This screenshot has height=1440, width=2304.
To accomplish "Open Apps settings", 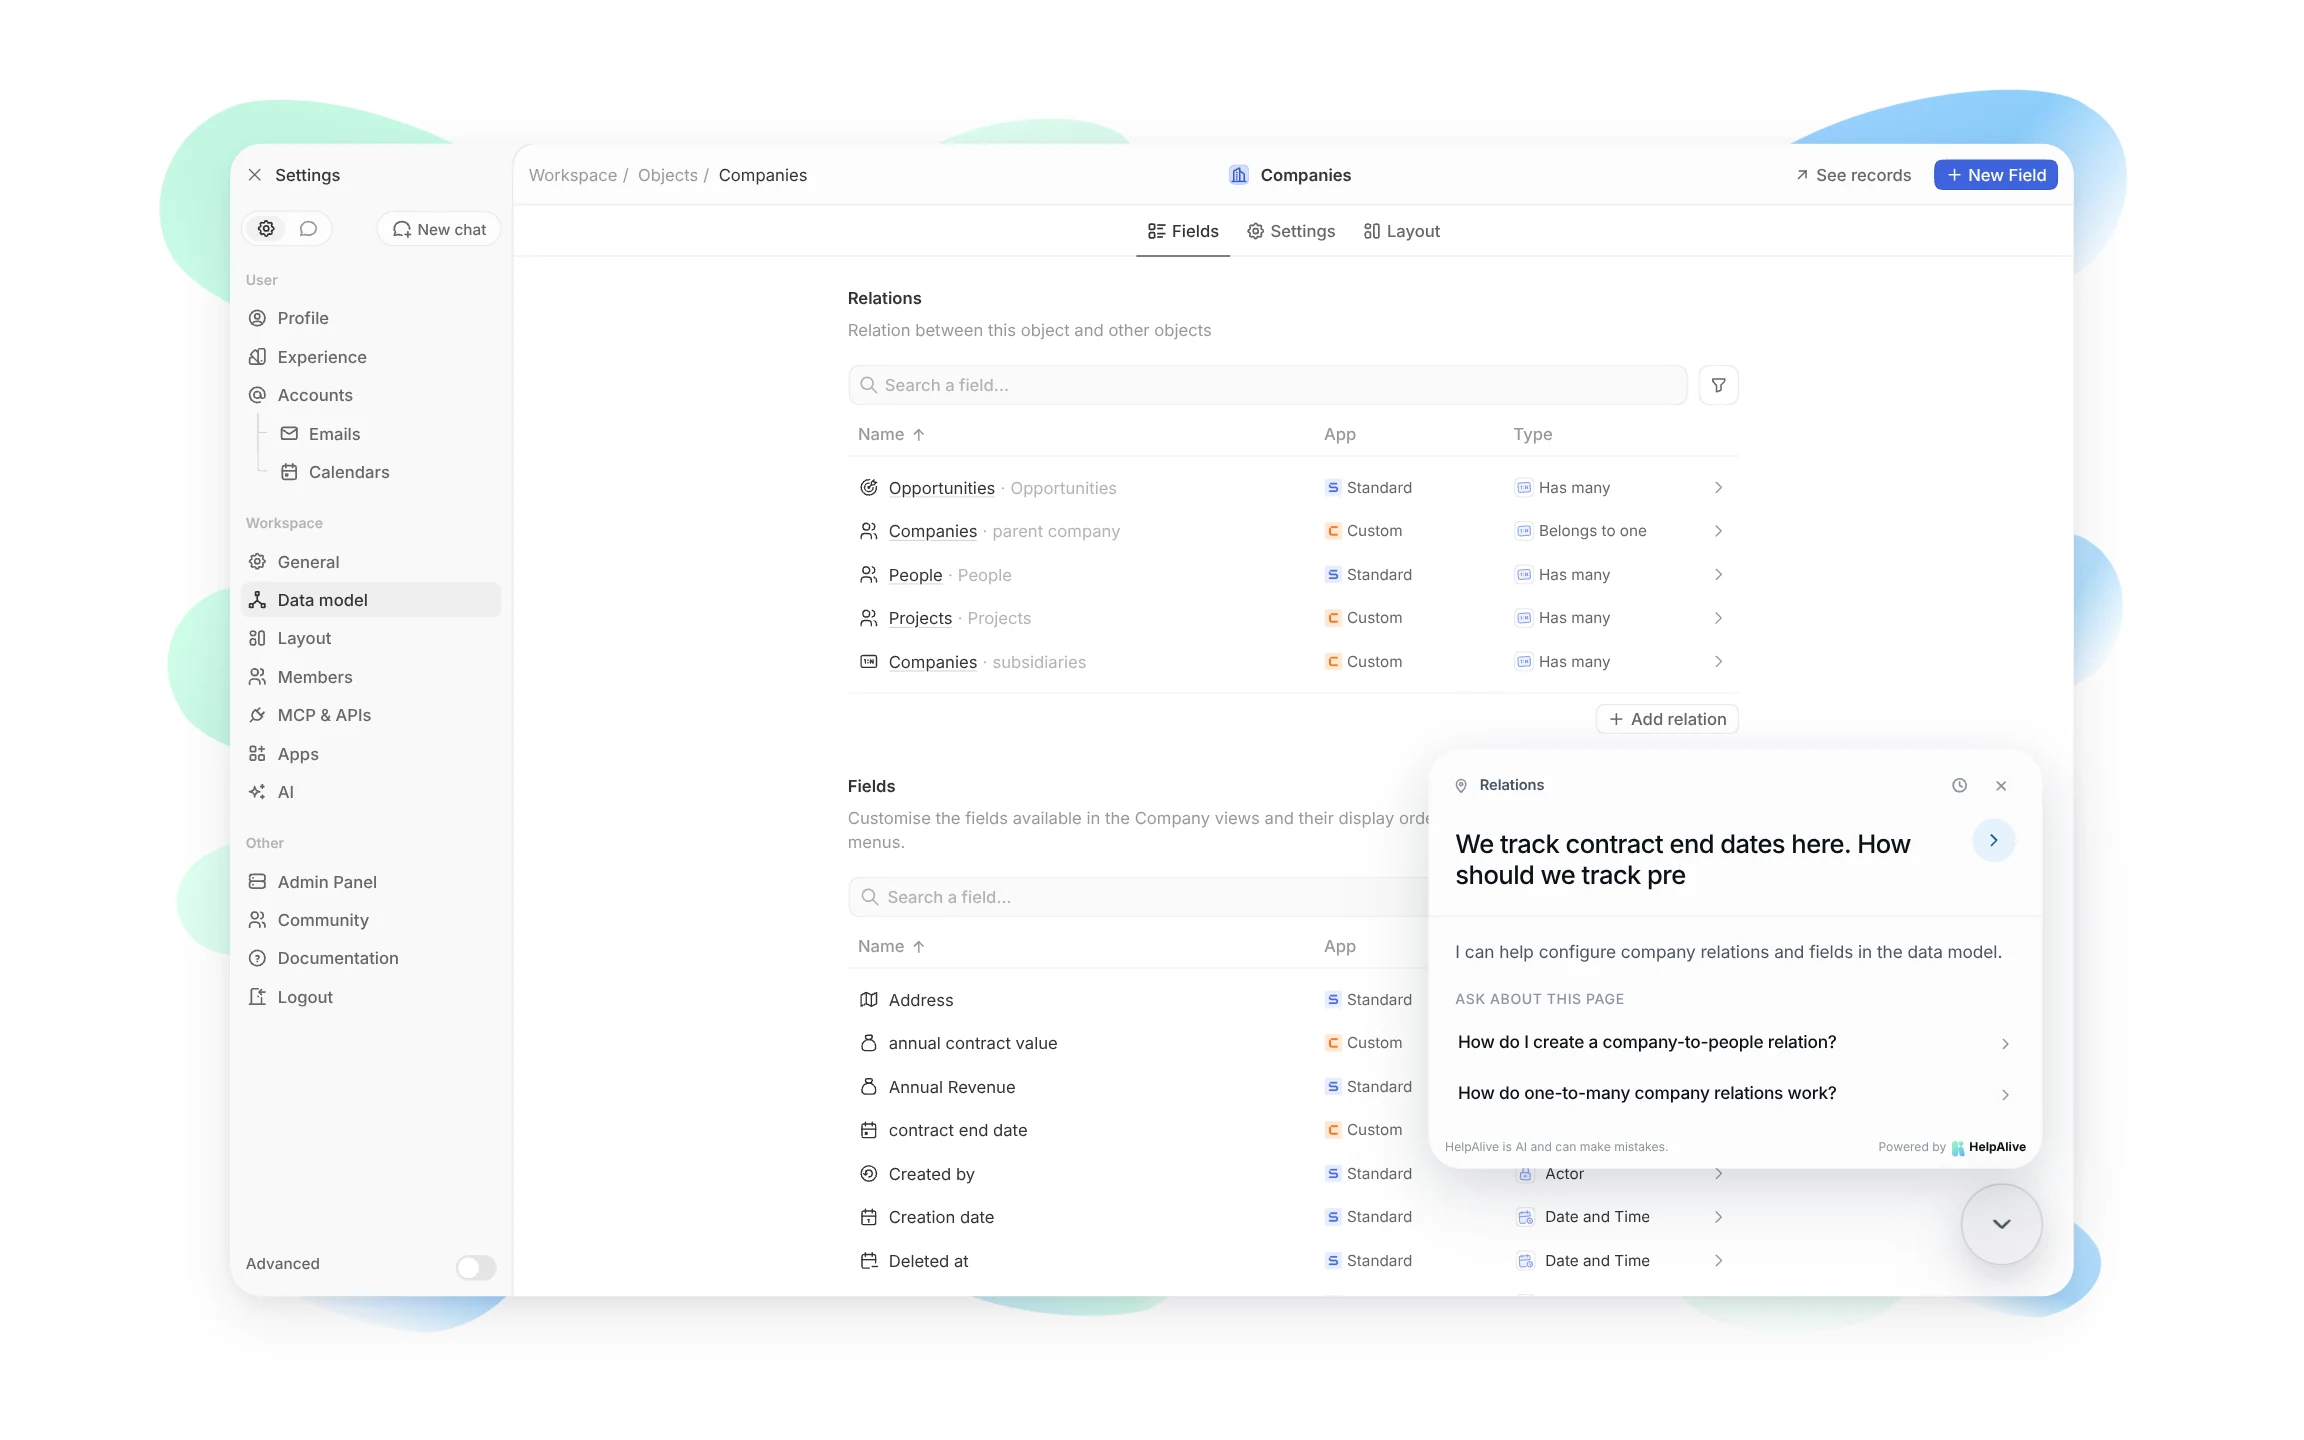I will pos(371,754).
